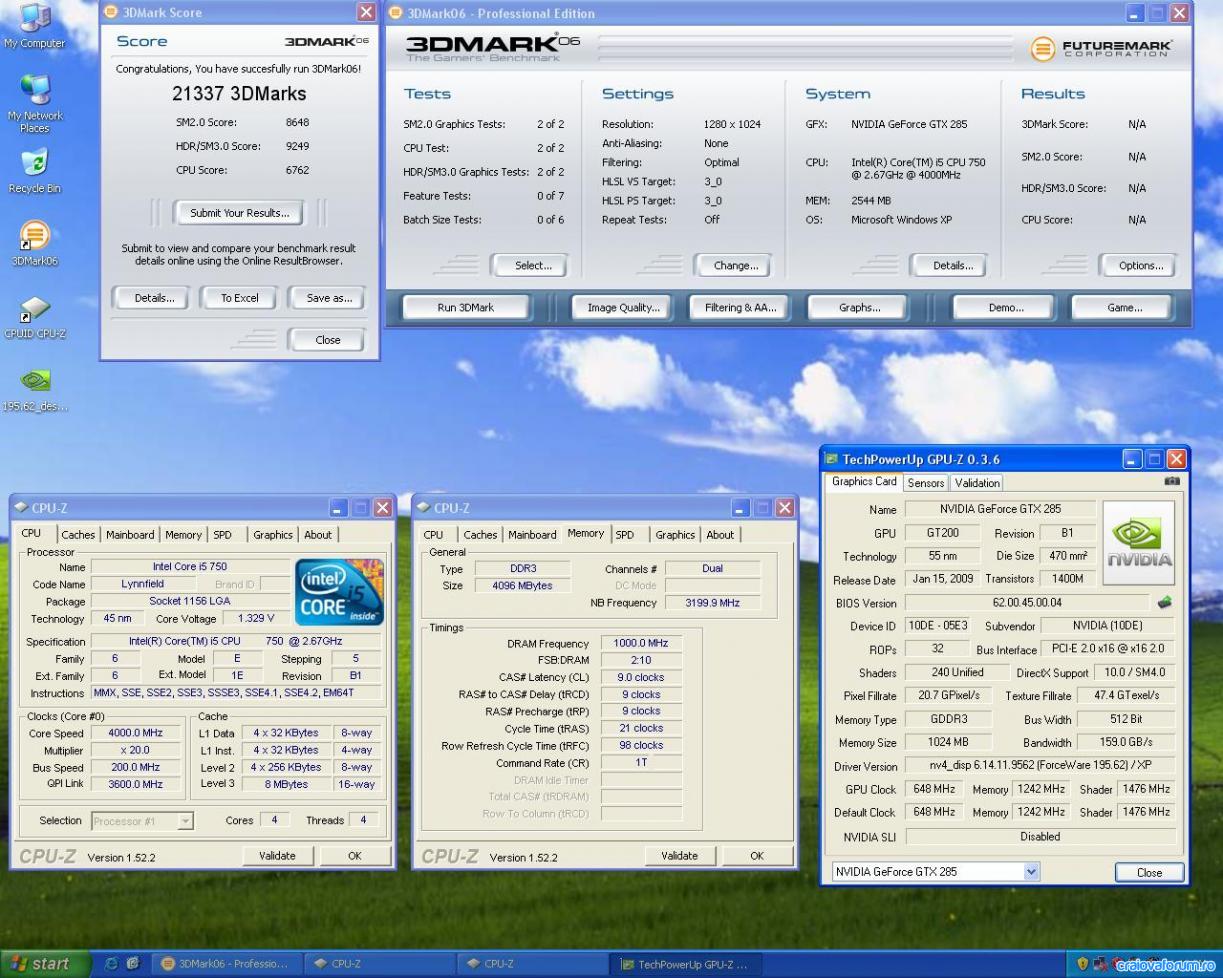Click the CAS# Latency value 9.0 clocks
The height and width of the screenshot is (978, 1223).
(x=642, y=677)
